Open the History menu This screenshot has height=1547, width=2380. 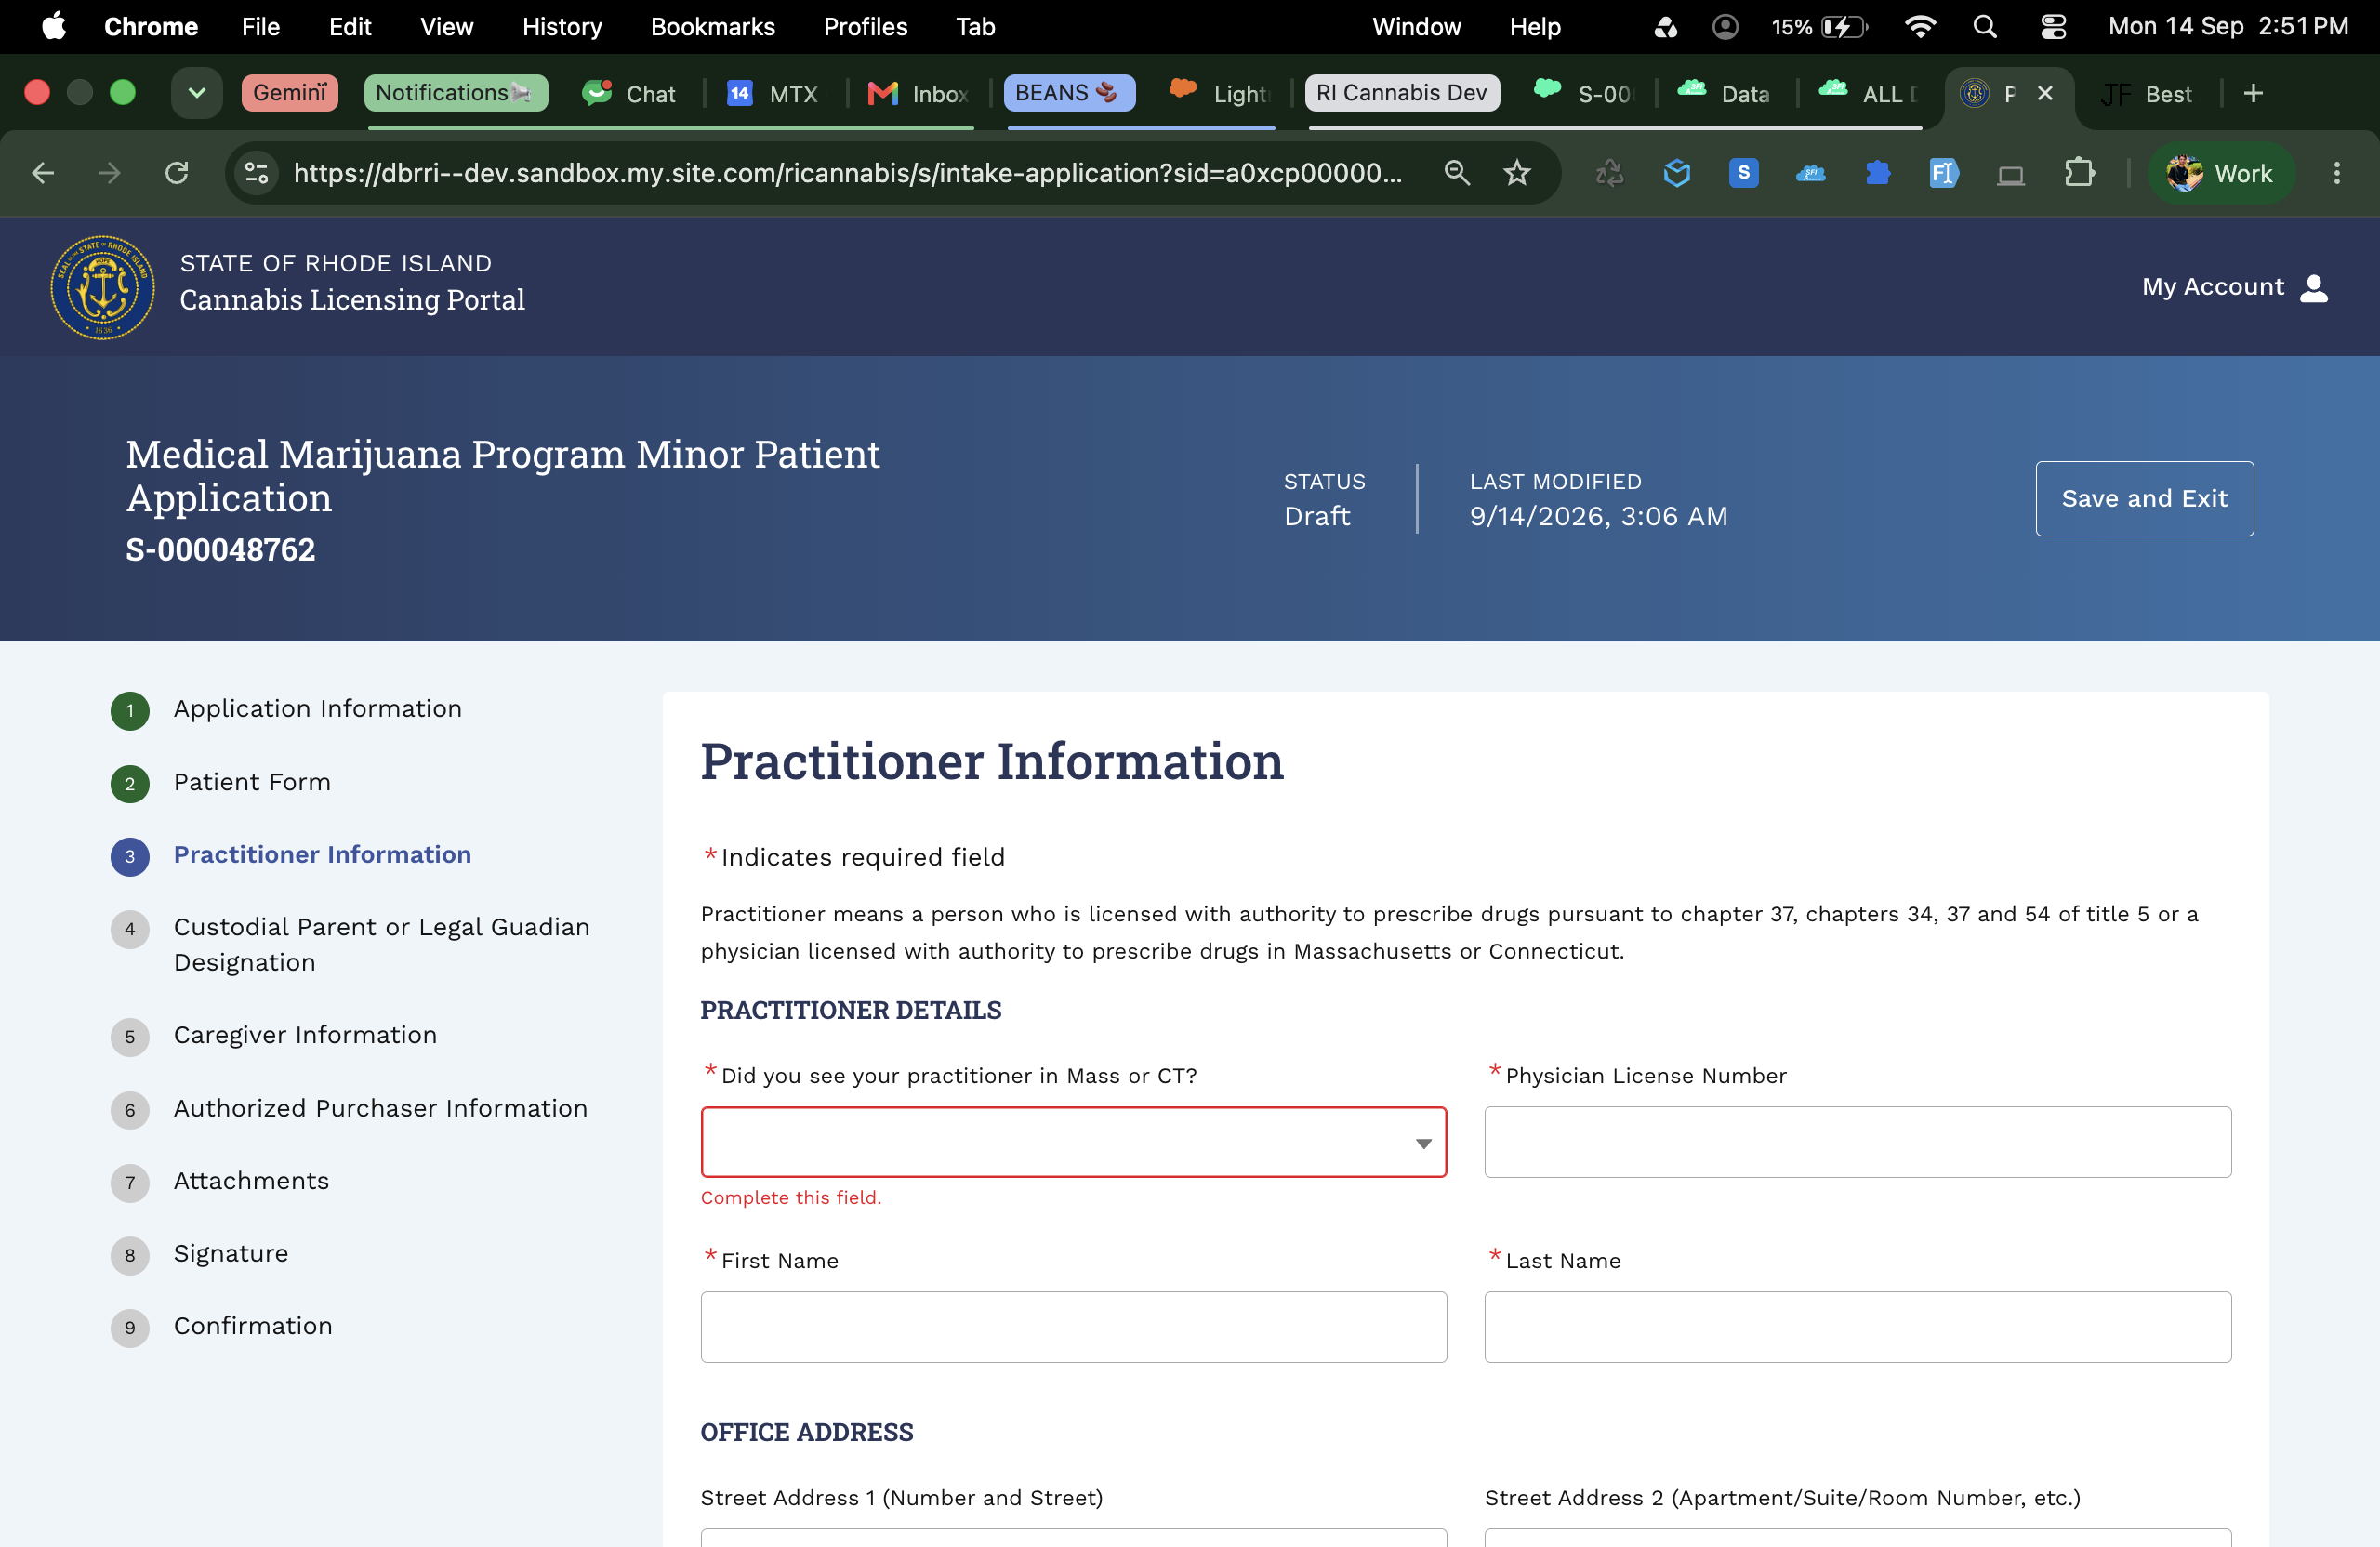pyautogui.click(x=562, y=27)
